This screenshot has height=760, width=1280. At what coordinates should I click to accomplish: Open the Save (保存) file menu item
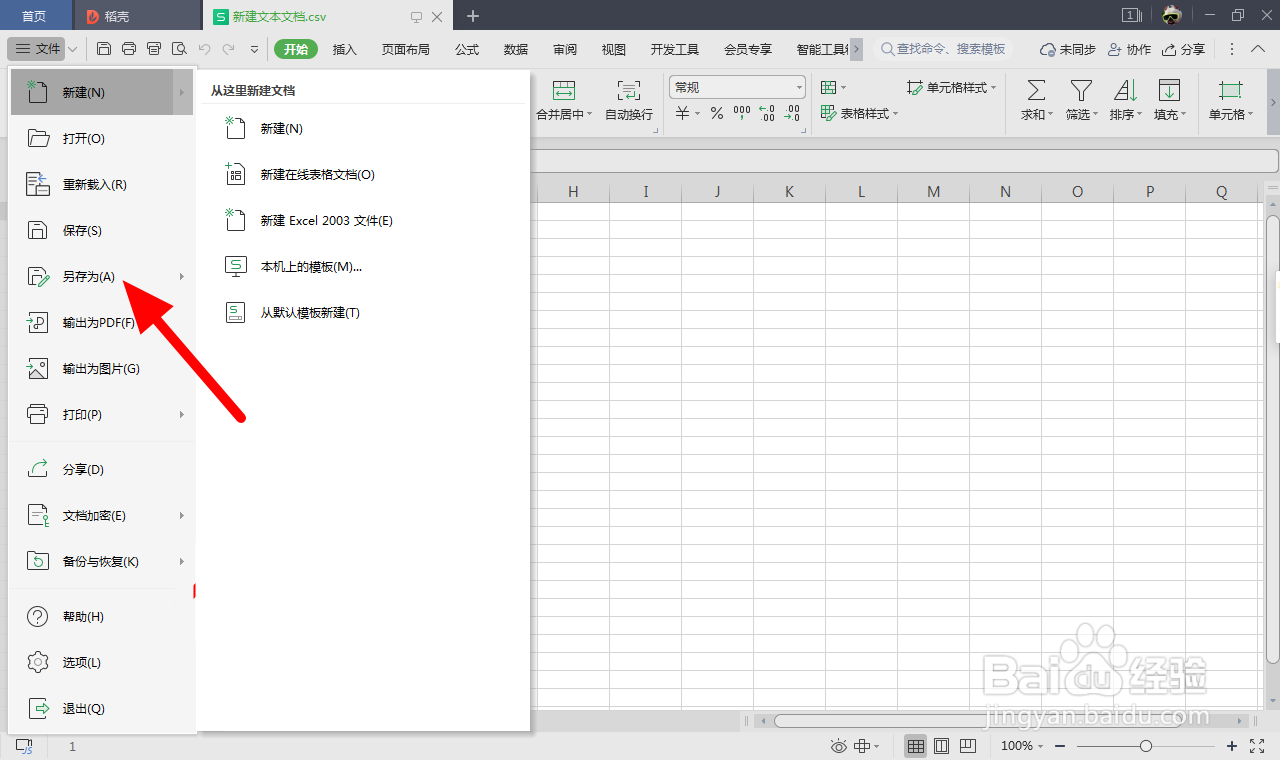coord(100,230)
